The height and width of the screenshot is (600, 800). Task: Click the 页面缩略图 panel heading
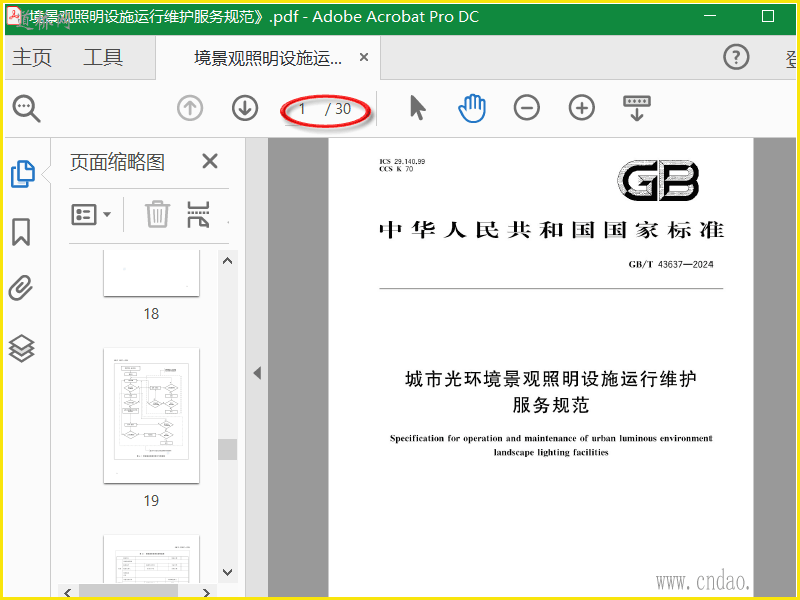tap(117, 162)
